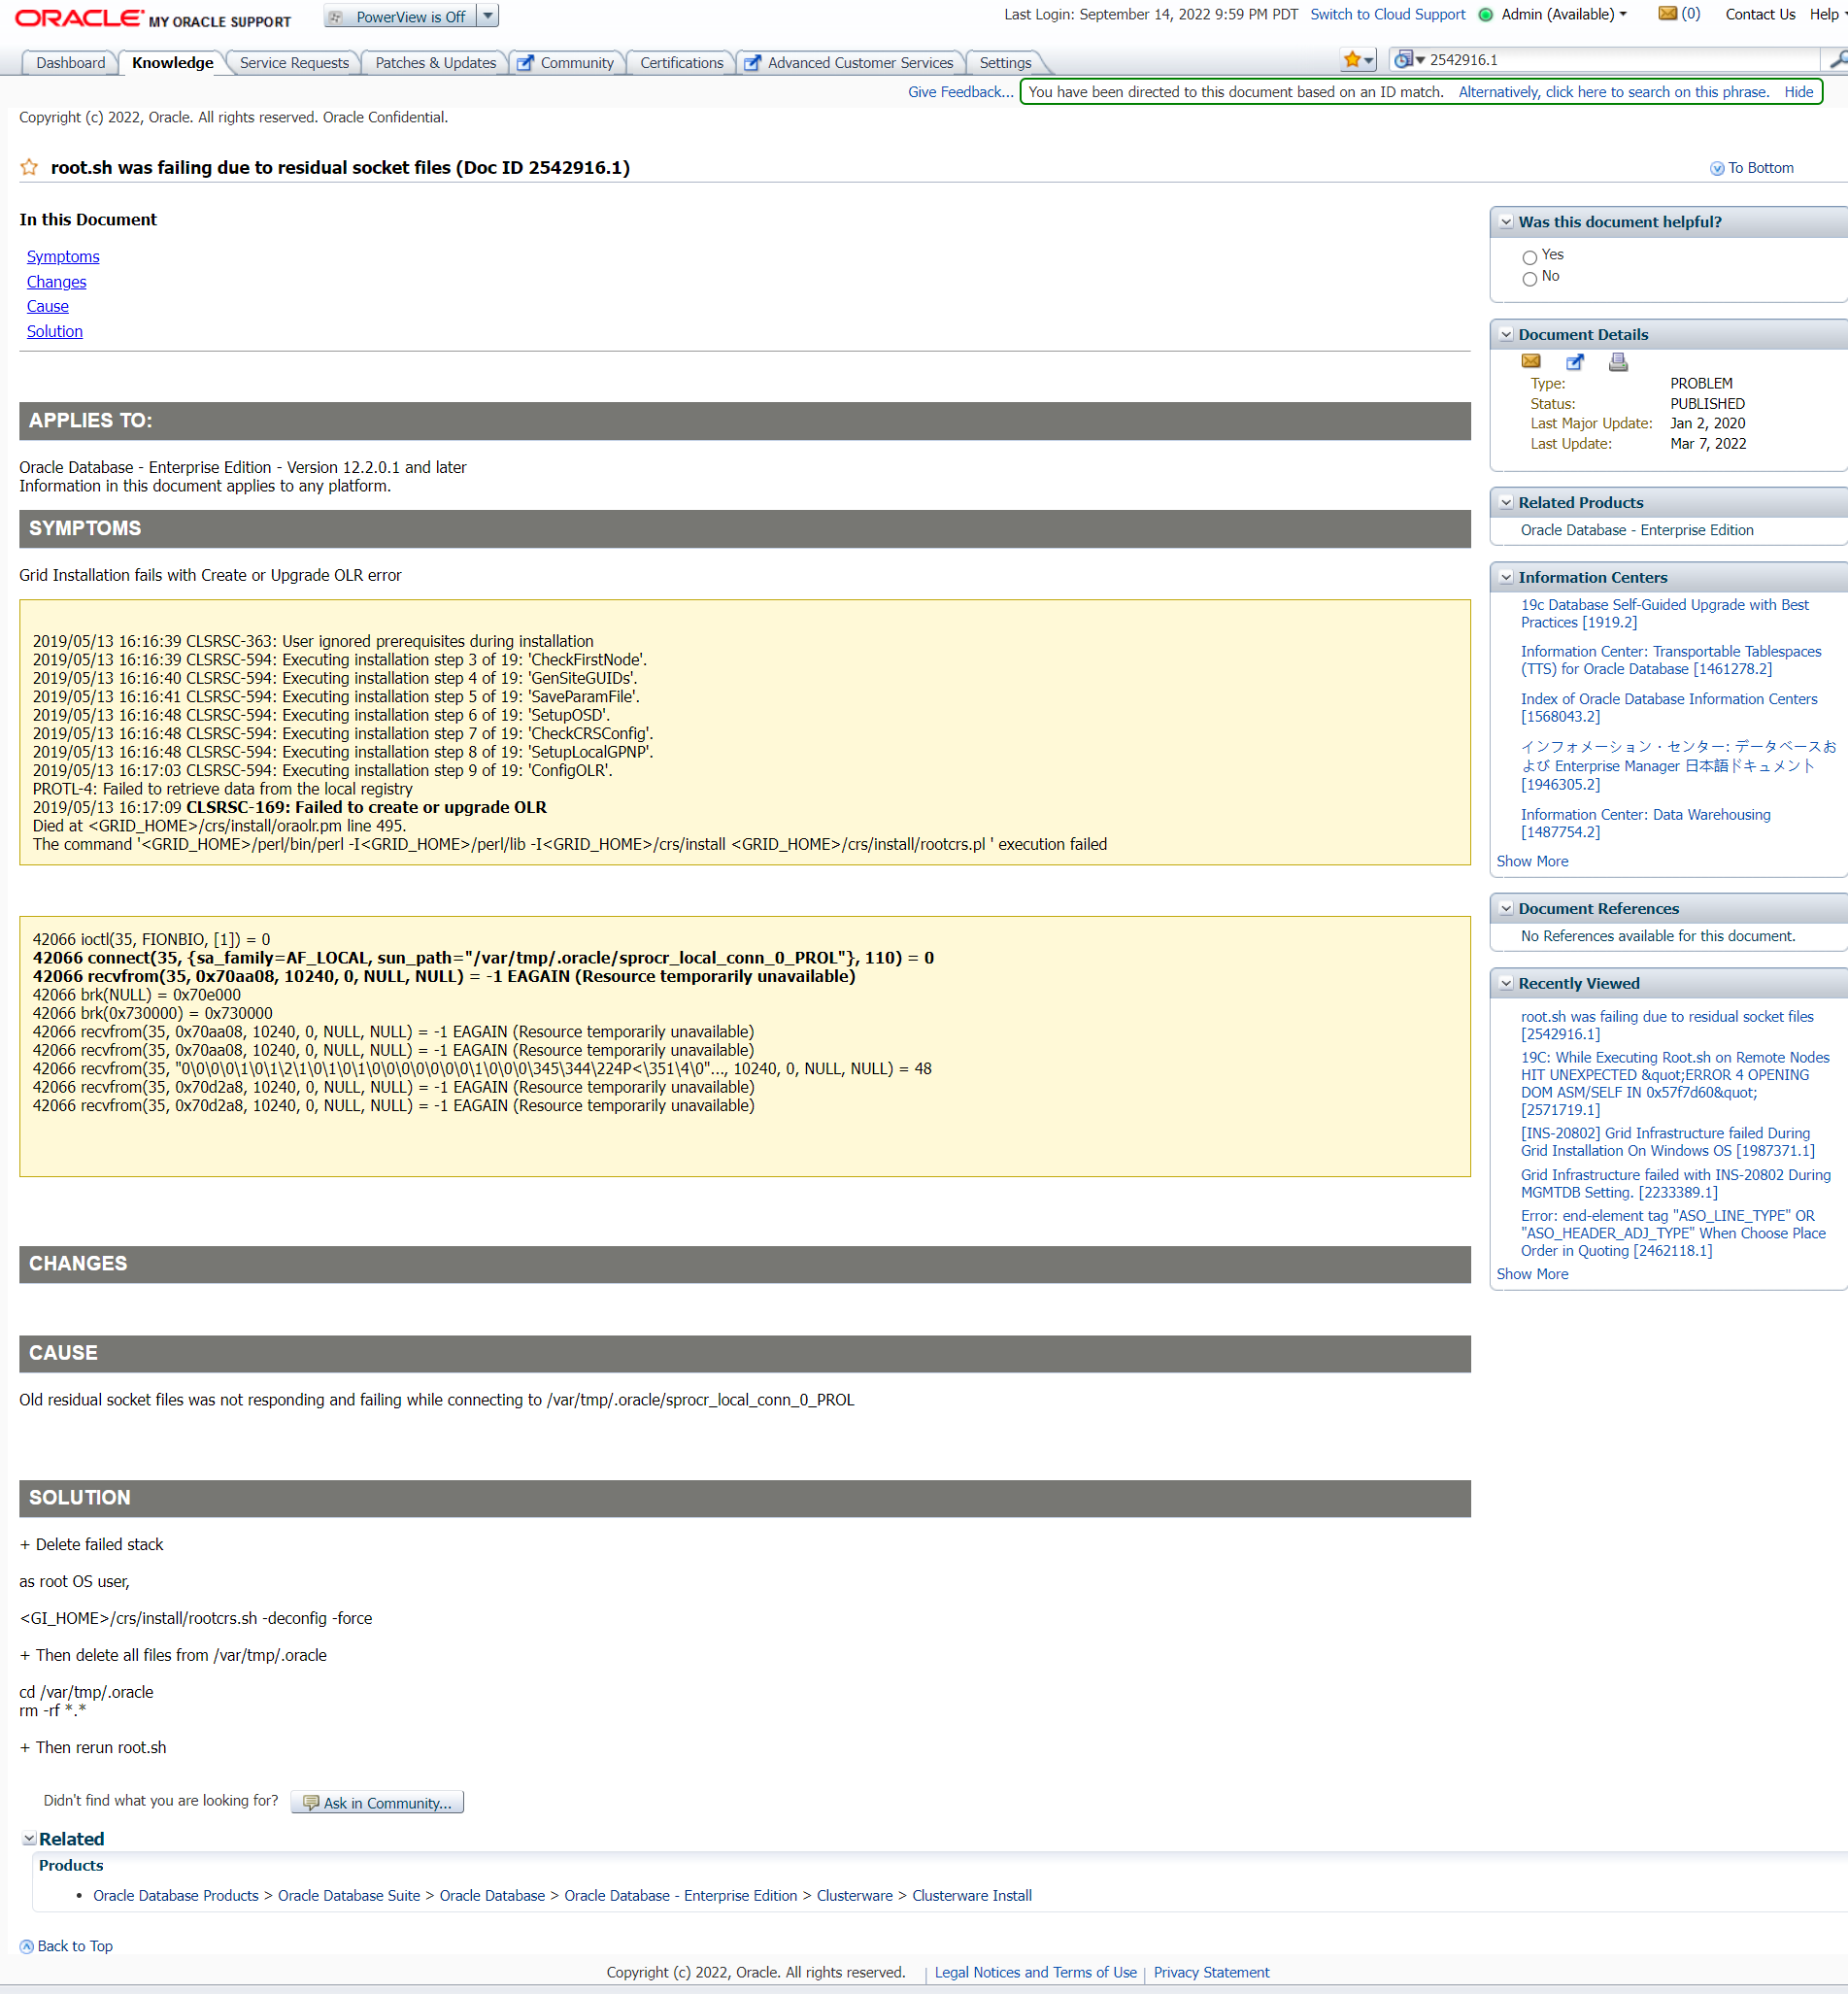Select No for document helpful
The height and width of the screenshot is (1994, 1848).
1529,279
